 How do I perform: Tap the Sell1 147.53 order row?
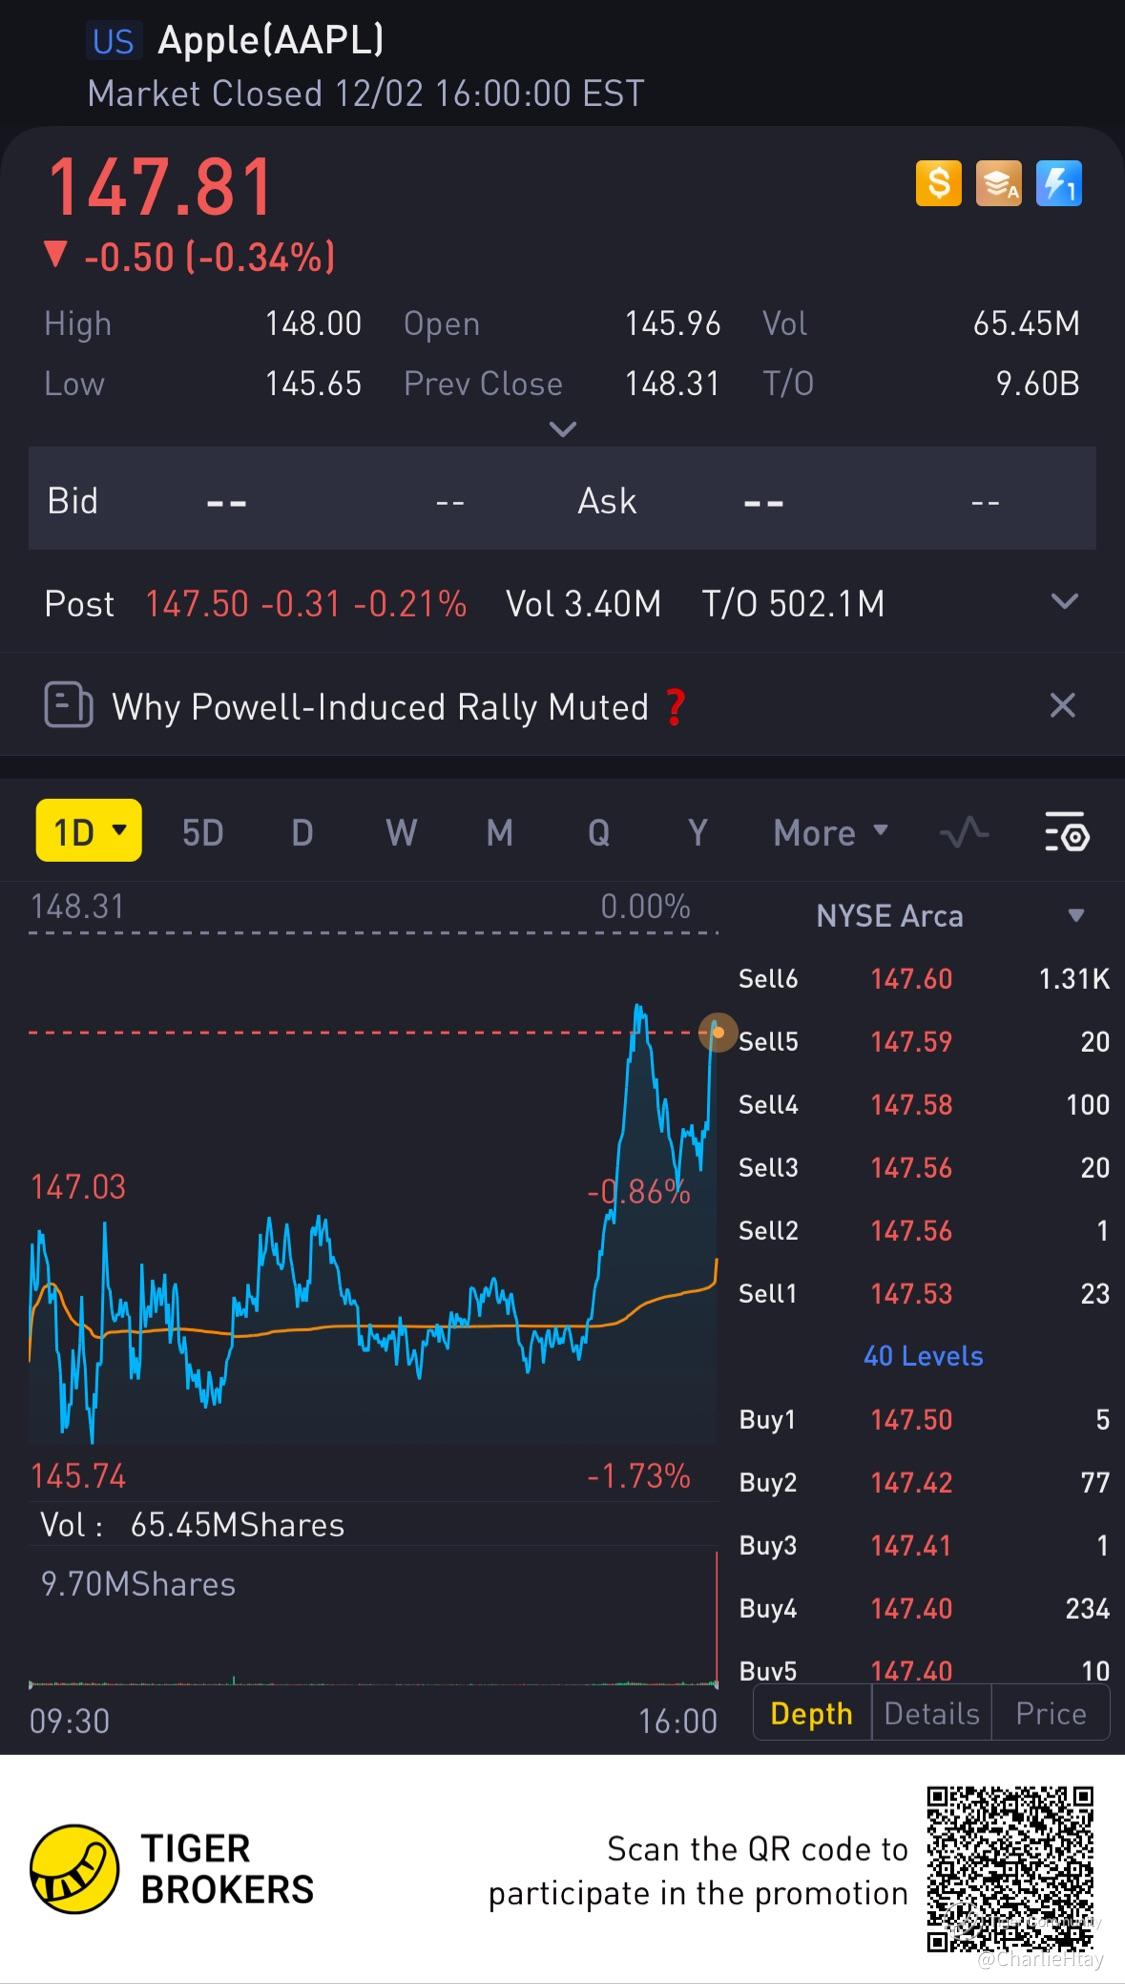[x=924, y=1293]
